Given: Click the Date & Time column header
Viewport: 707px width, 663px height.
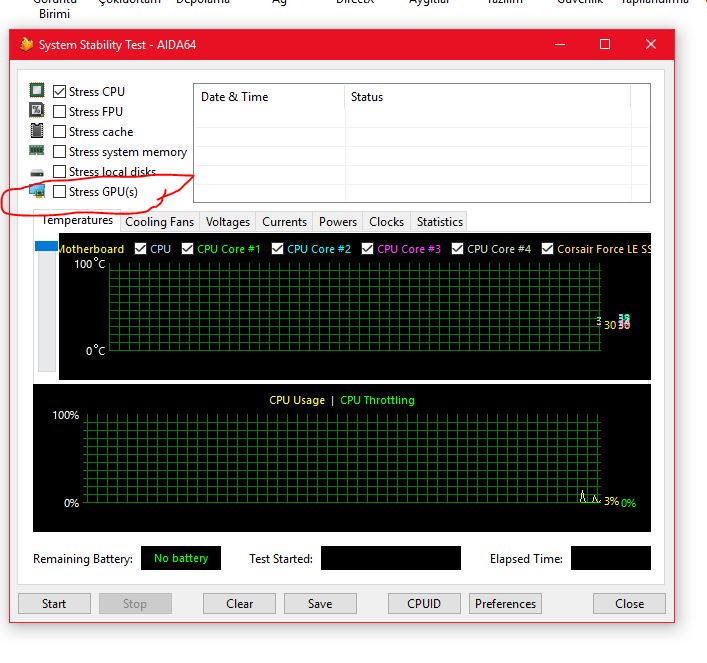Looking at the screenshot, I should [270, 97].
